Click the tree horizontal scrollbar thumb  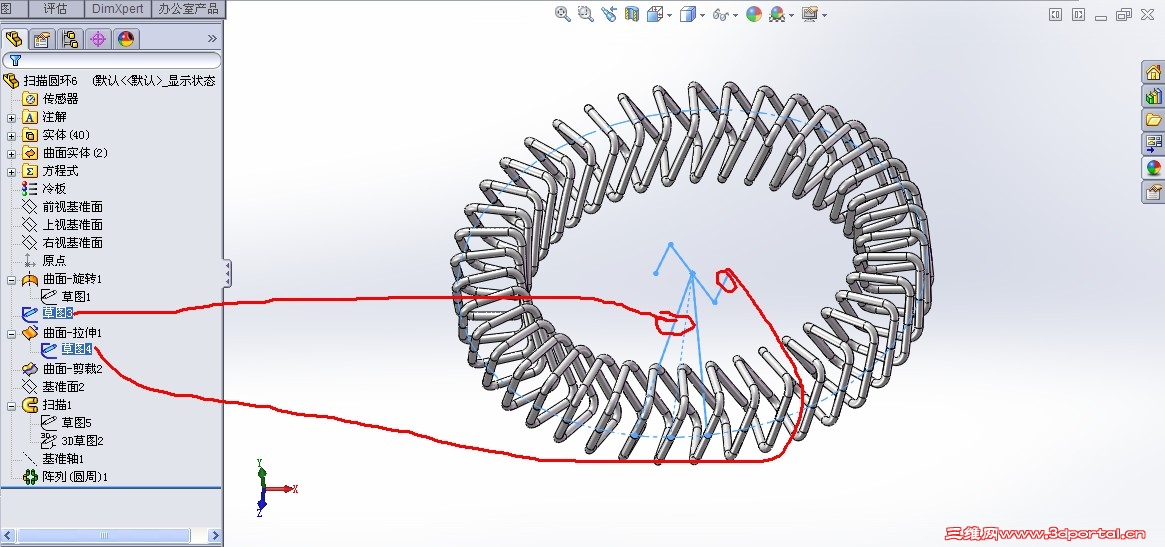pos(103,535)
